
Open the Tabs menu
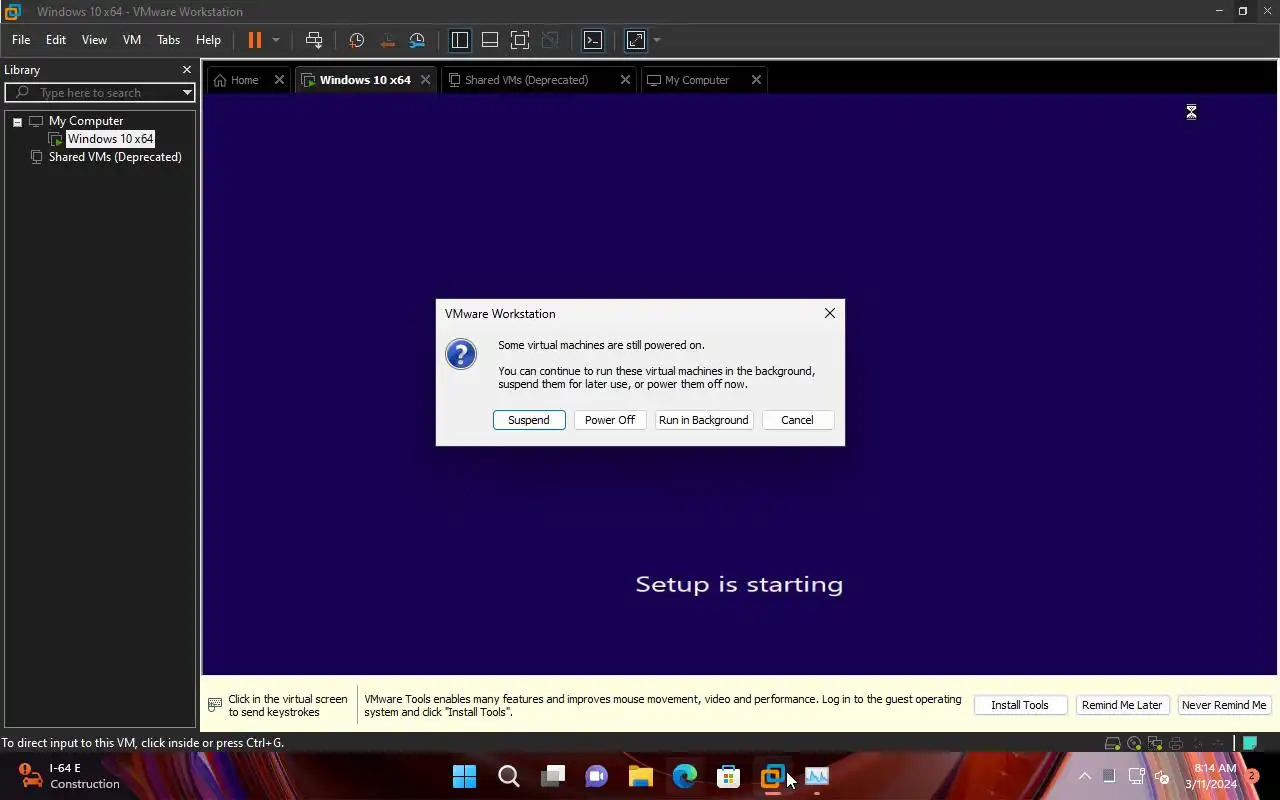click(169, 40)
